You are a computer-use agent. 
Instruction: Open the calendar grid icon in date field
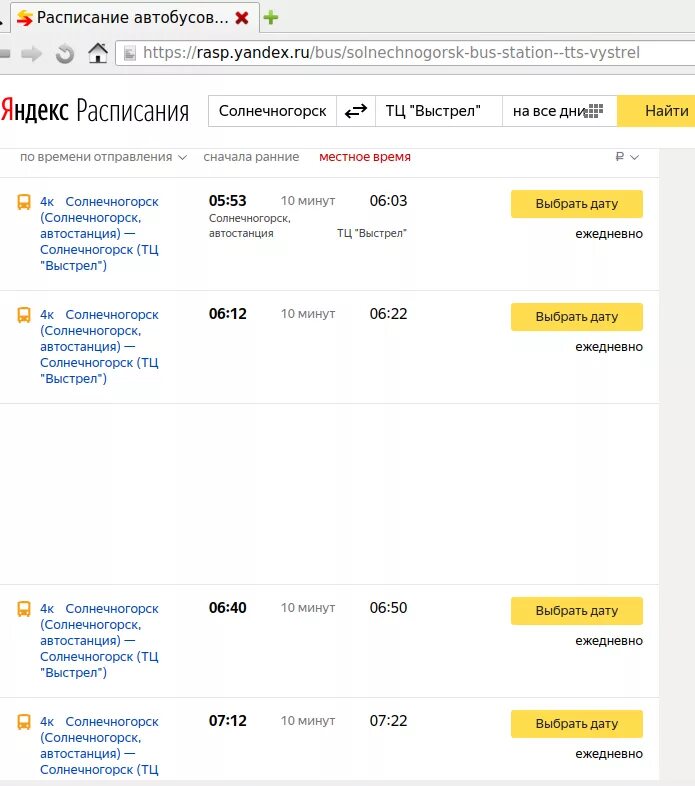595,111
